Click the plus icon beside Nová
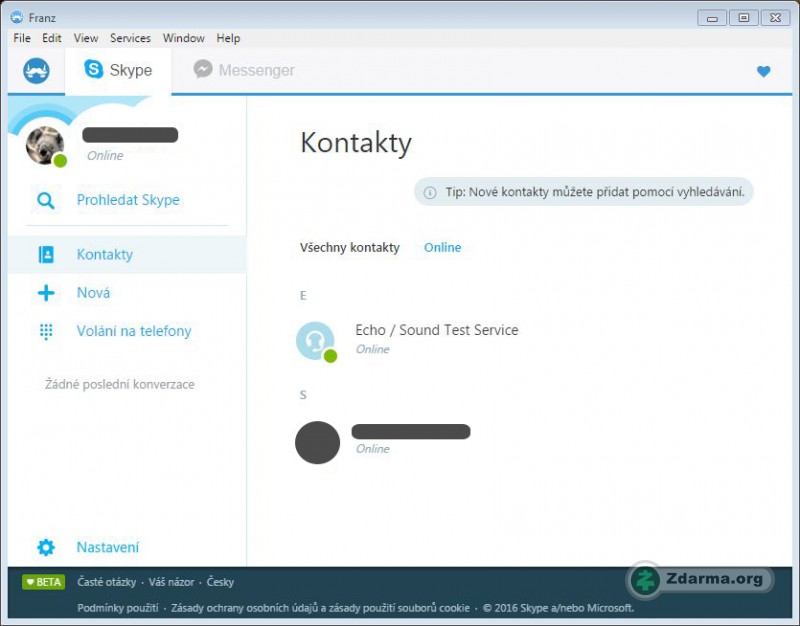 click(46, 293)
